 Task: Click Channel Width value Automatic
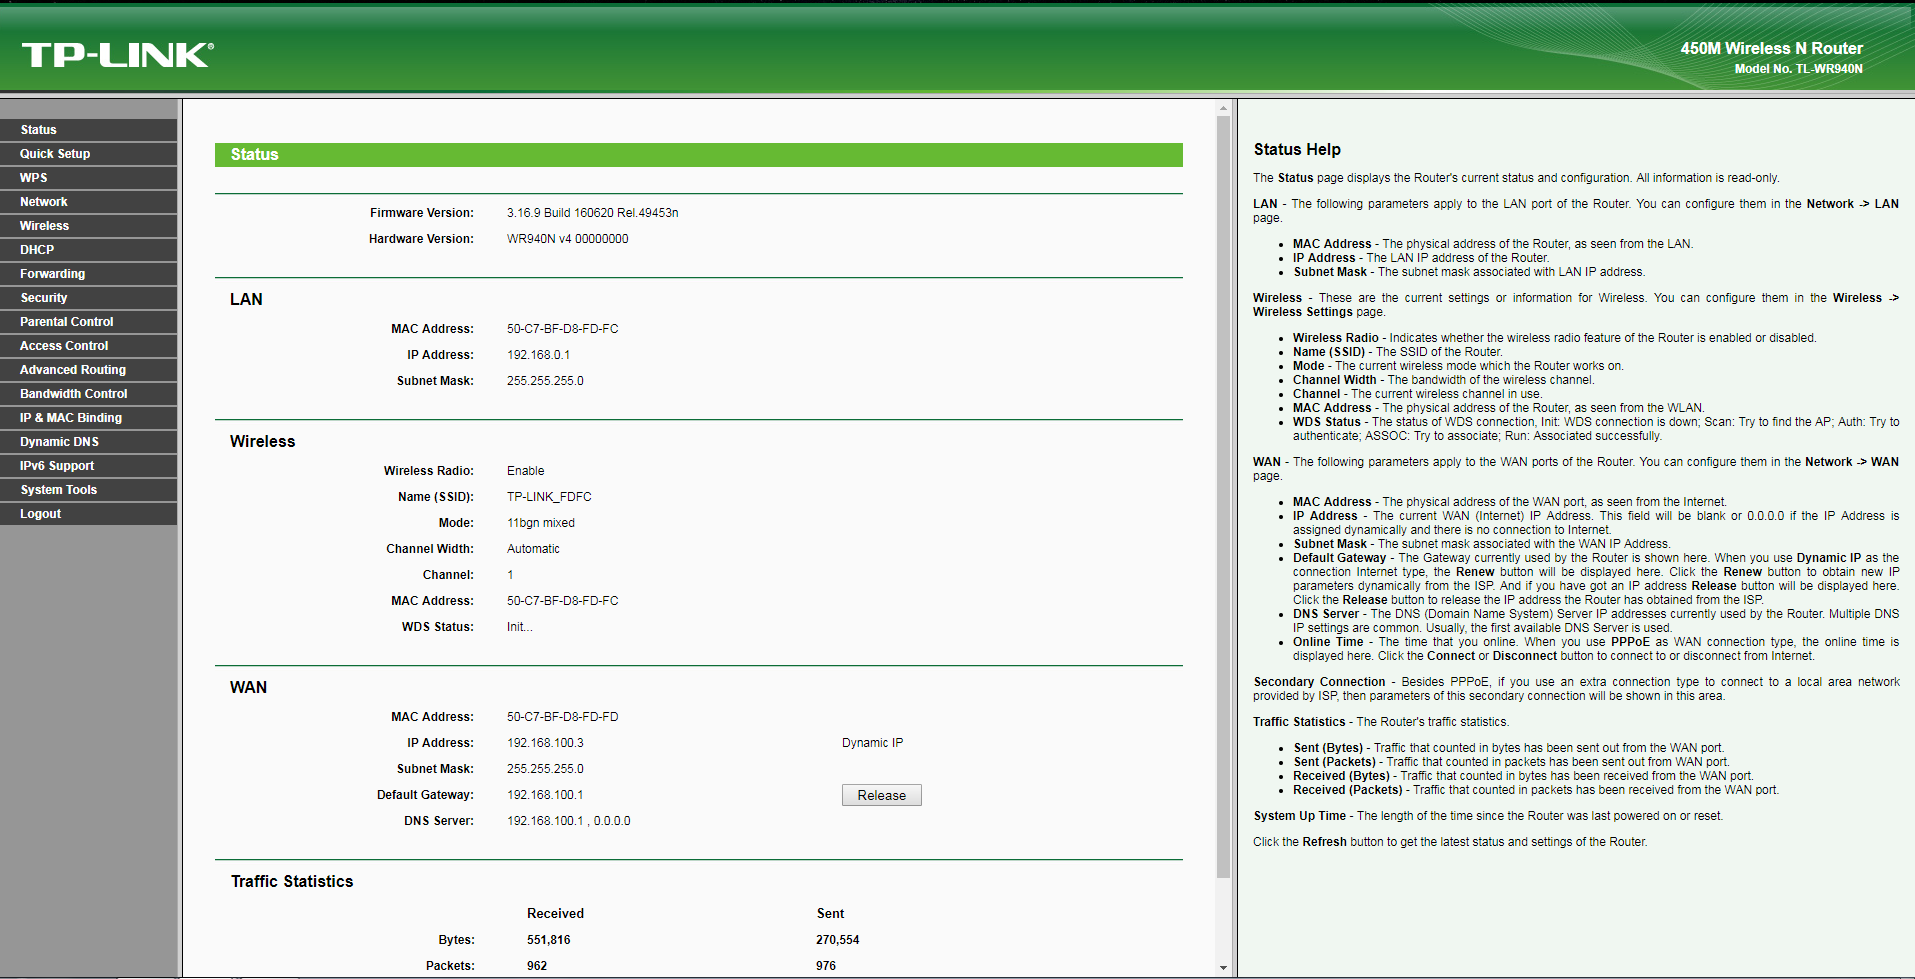pos(533,549)
